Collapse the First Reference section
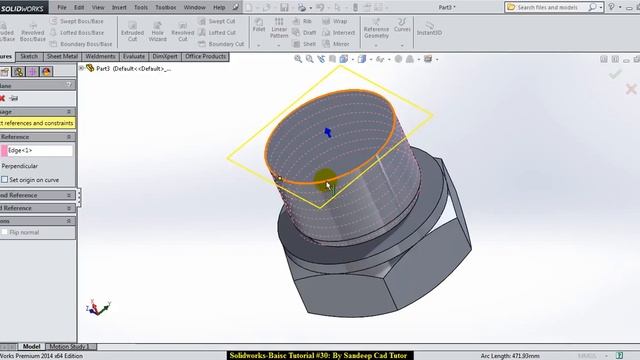640x360 pixels. (x=69, y=137)
